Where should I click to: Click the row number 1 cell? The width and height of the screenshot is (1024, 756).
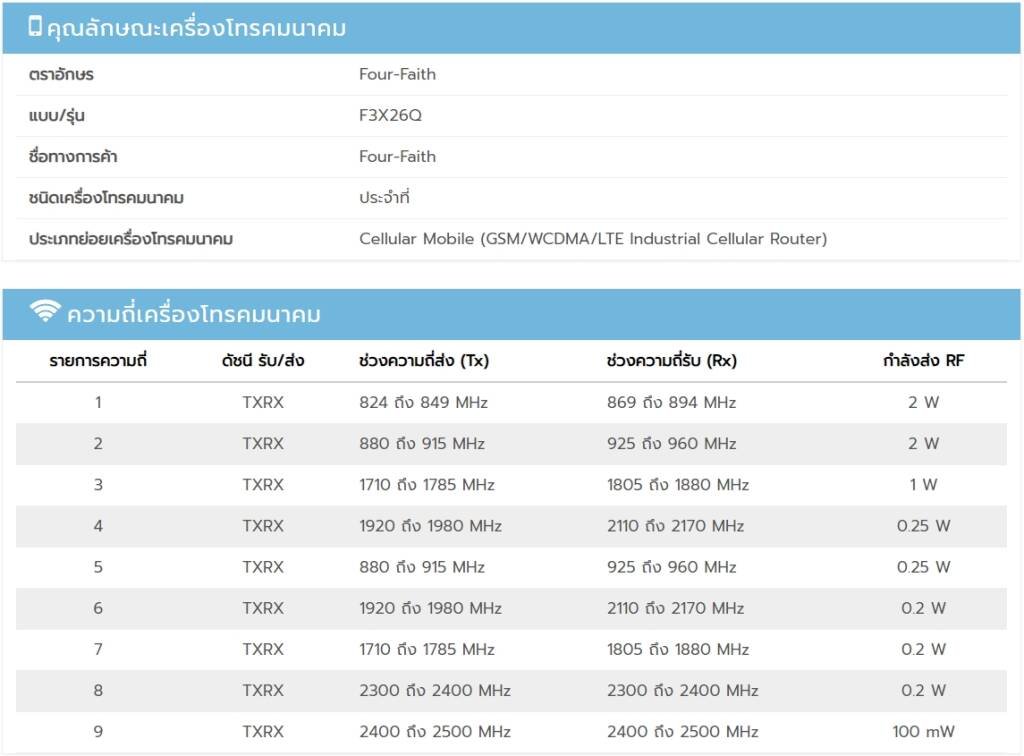click(x=98, y=402)
